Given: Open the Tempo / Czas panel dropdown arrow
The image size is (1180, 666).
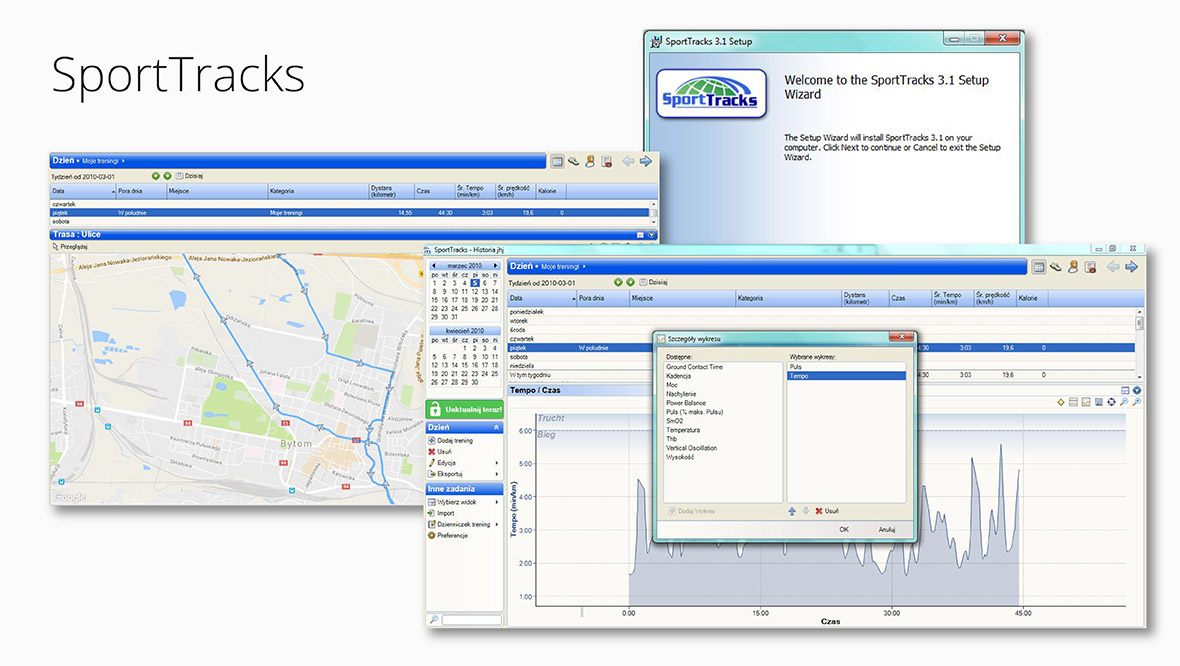Looking at the screenshot, I should pos(1137,391).
